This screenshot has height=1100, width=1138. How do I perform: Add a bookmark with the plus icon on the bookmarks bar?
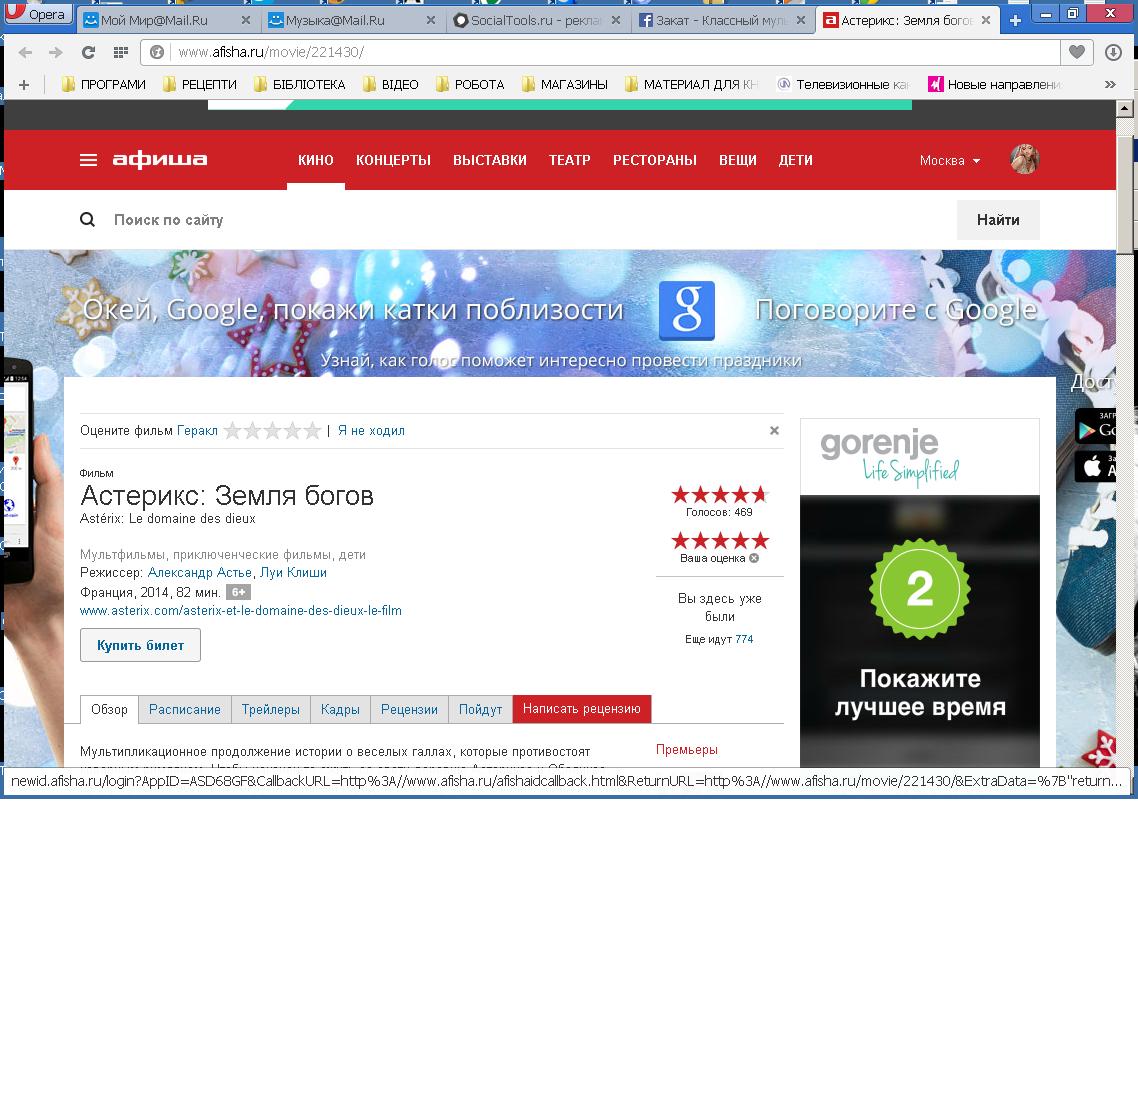click(x=24, y=85)
